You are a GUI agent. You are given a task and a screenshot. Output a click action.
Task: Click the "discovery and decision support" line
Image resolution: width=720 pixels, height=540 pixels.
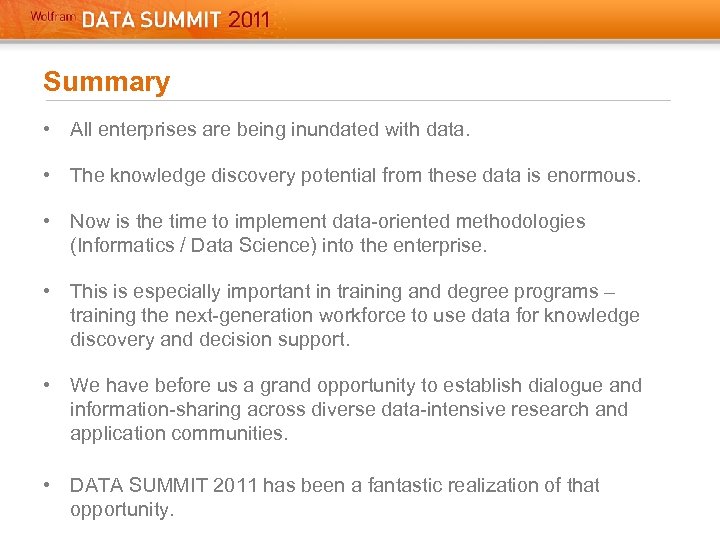[210, 339]
